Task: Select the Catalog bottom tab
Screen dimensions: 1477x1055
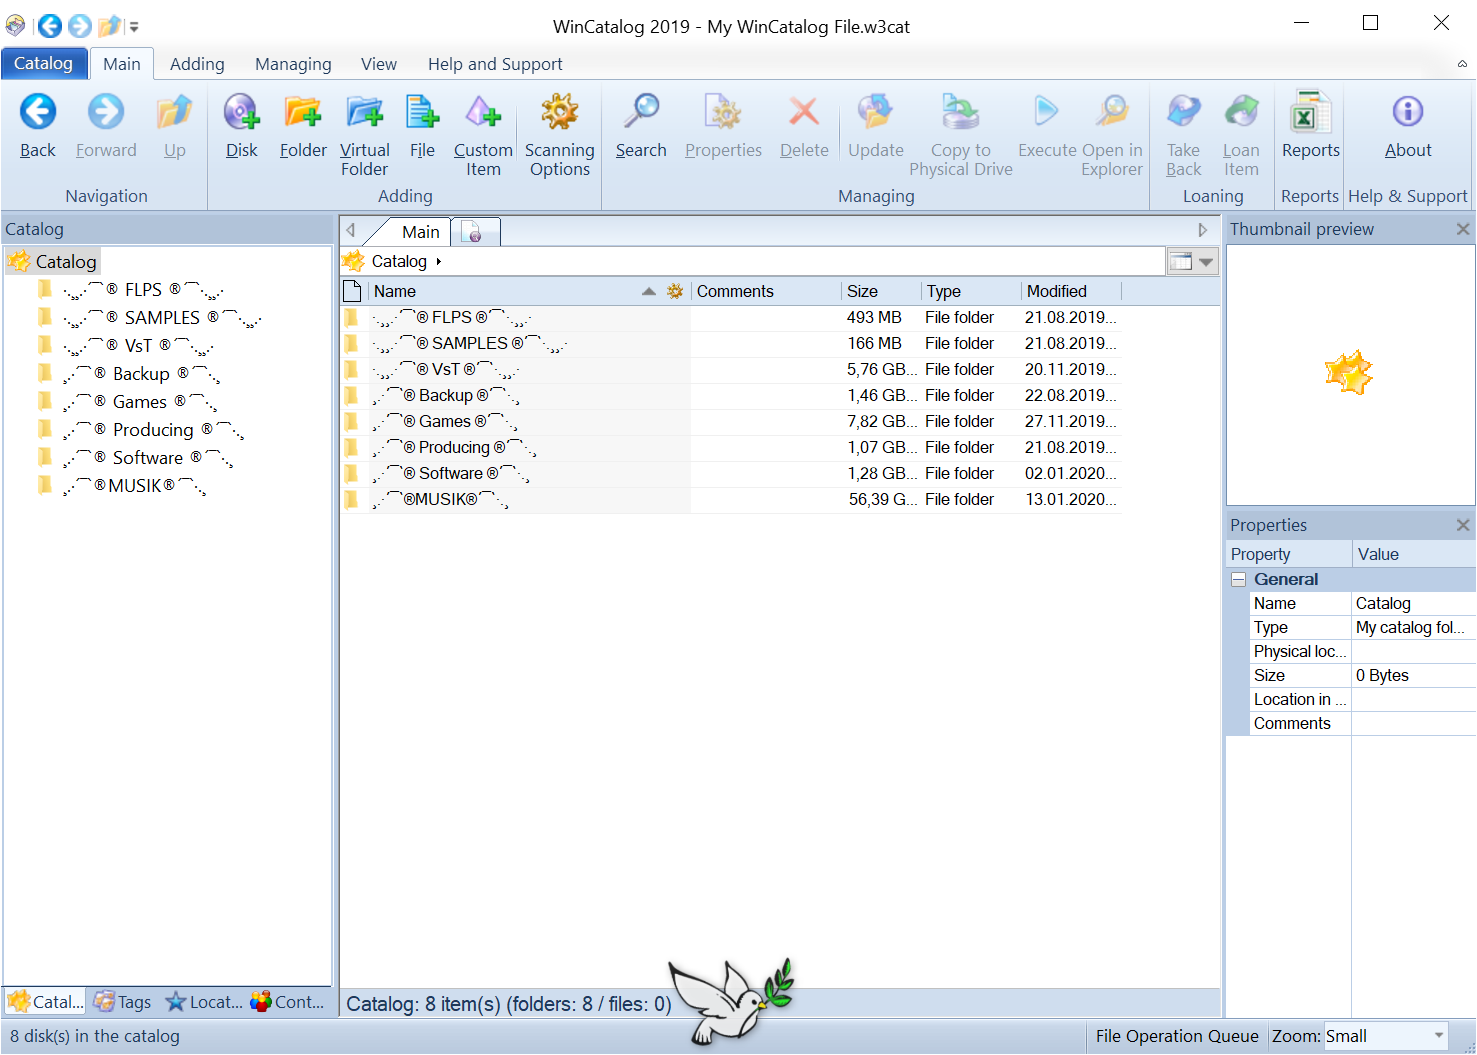Action: (45, 1002)
